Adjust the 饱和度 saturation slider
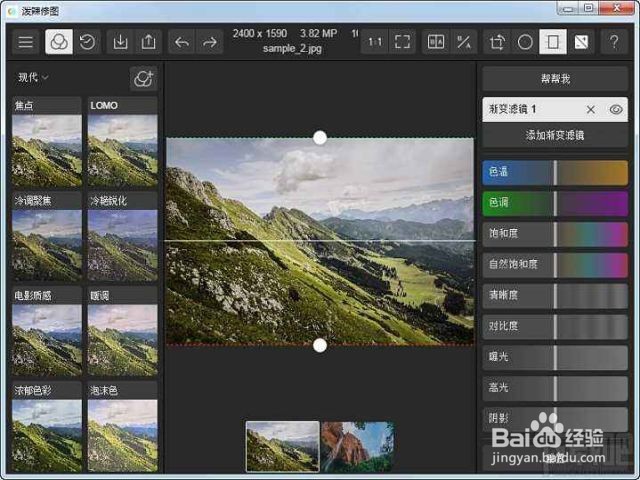The height and width of the screenshot is (480, 640). coord(555,234)
